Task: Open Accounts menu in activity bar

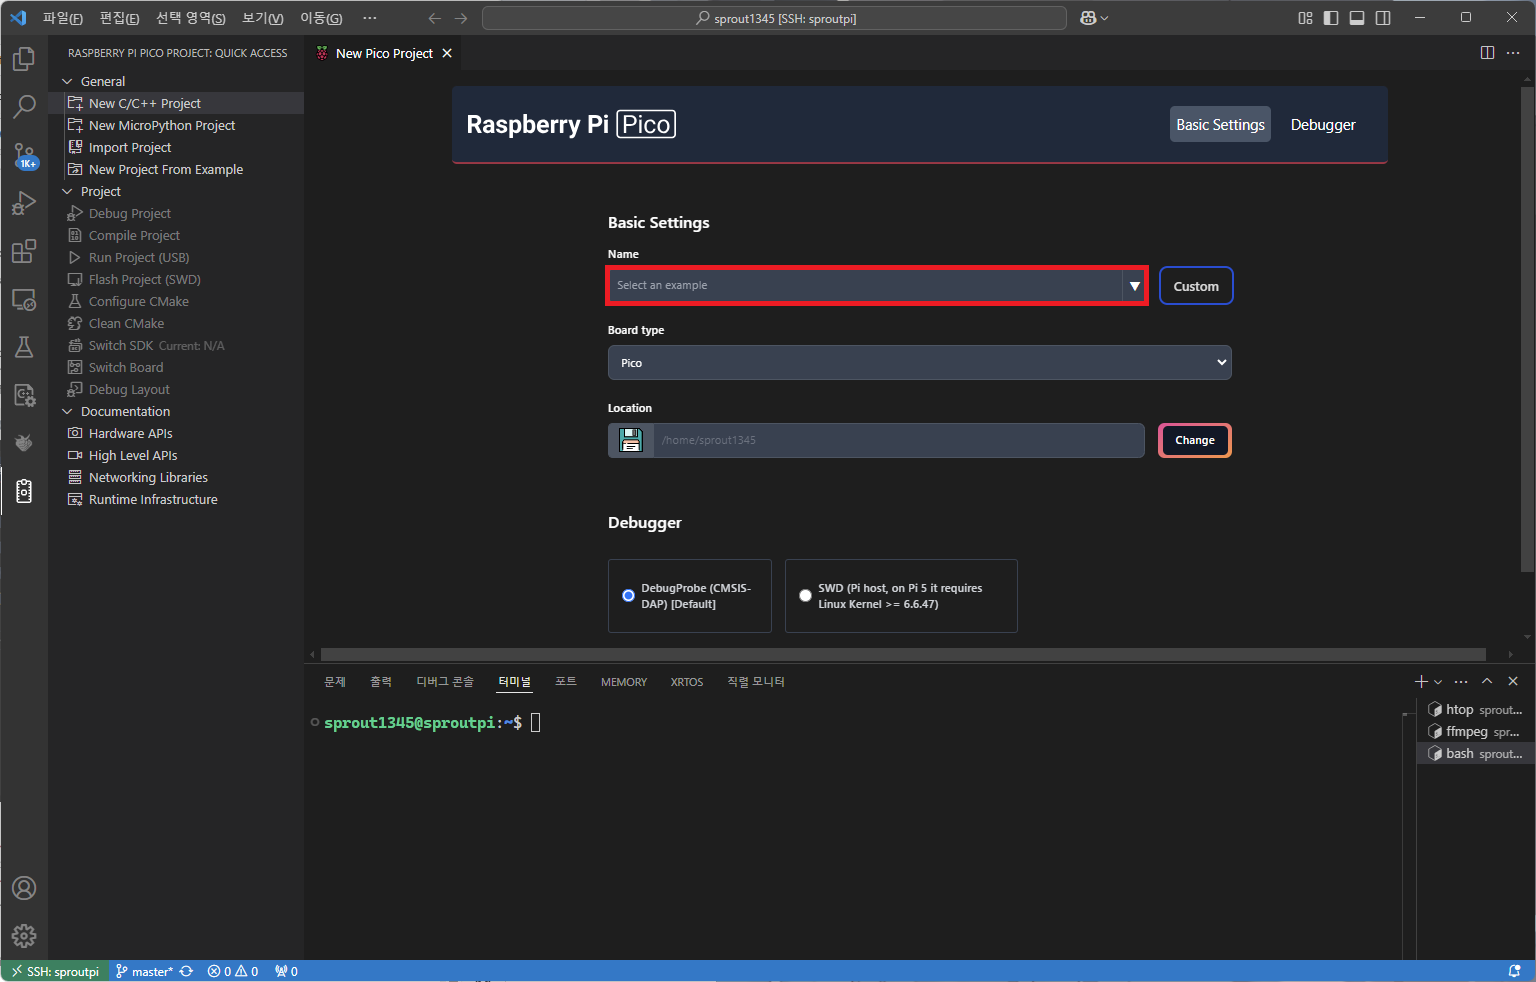Action: coord(24,888)
